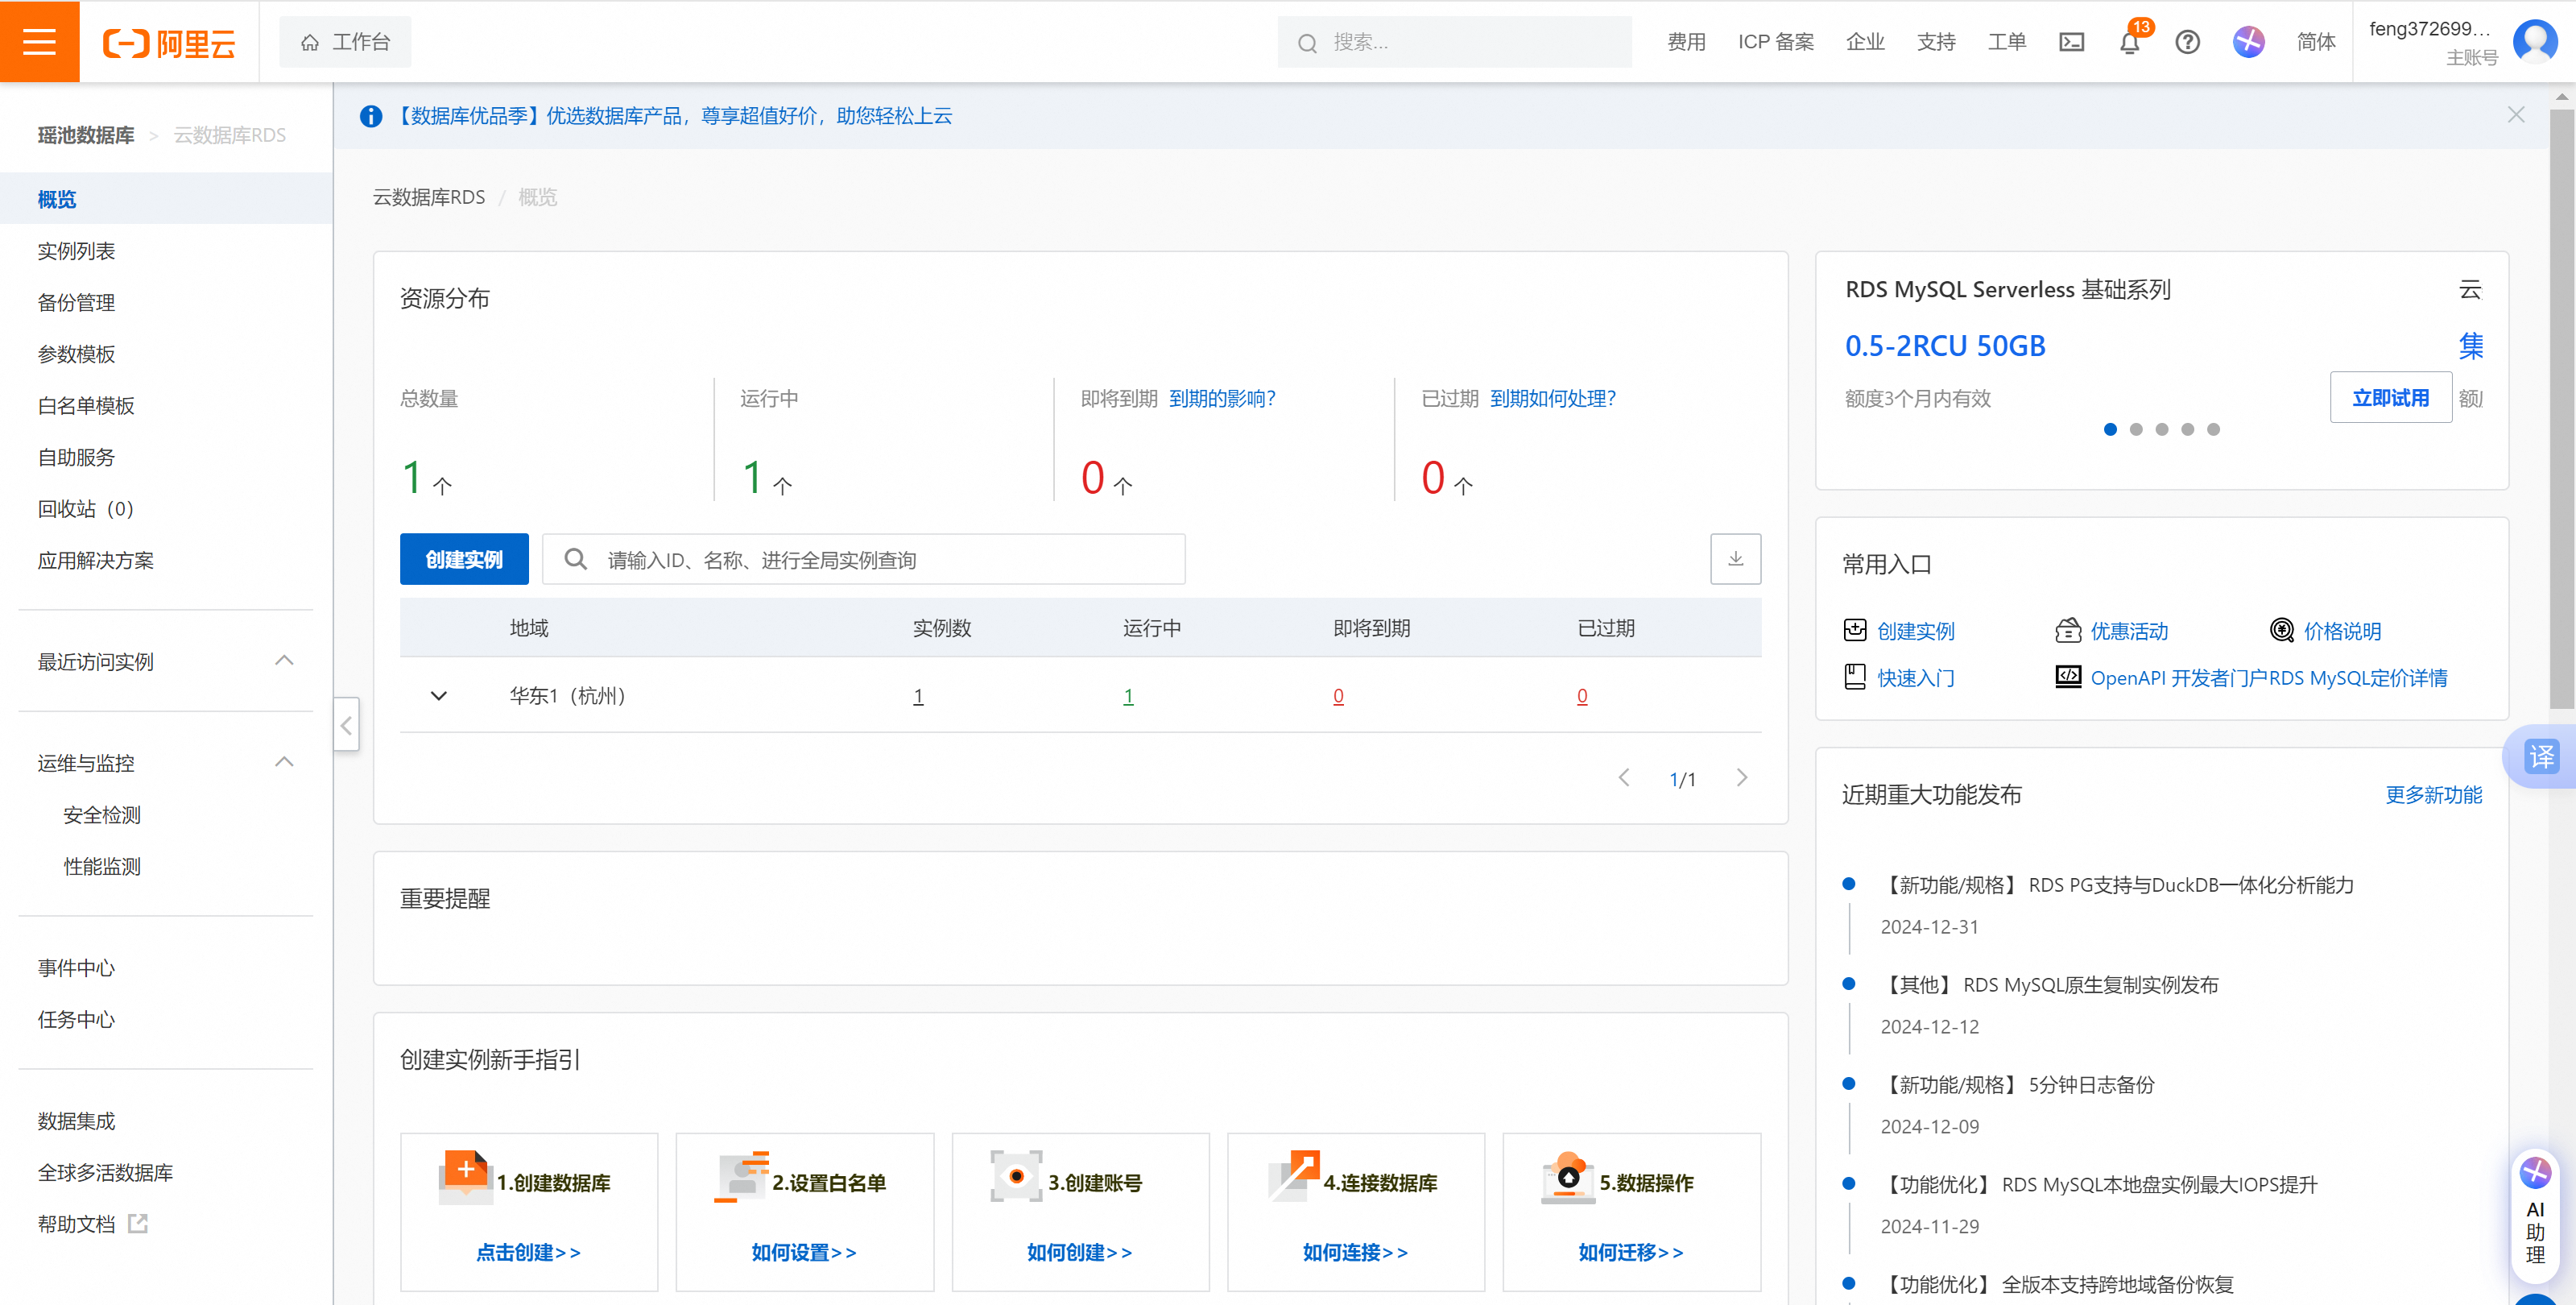Click the 点击创建>> link
Viewport: 2576px width, 1305px height.
pos(528,1251)
